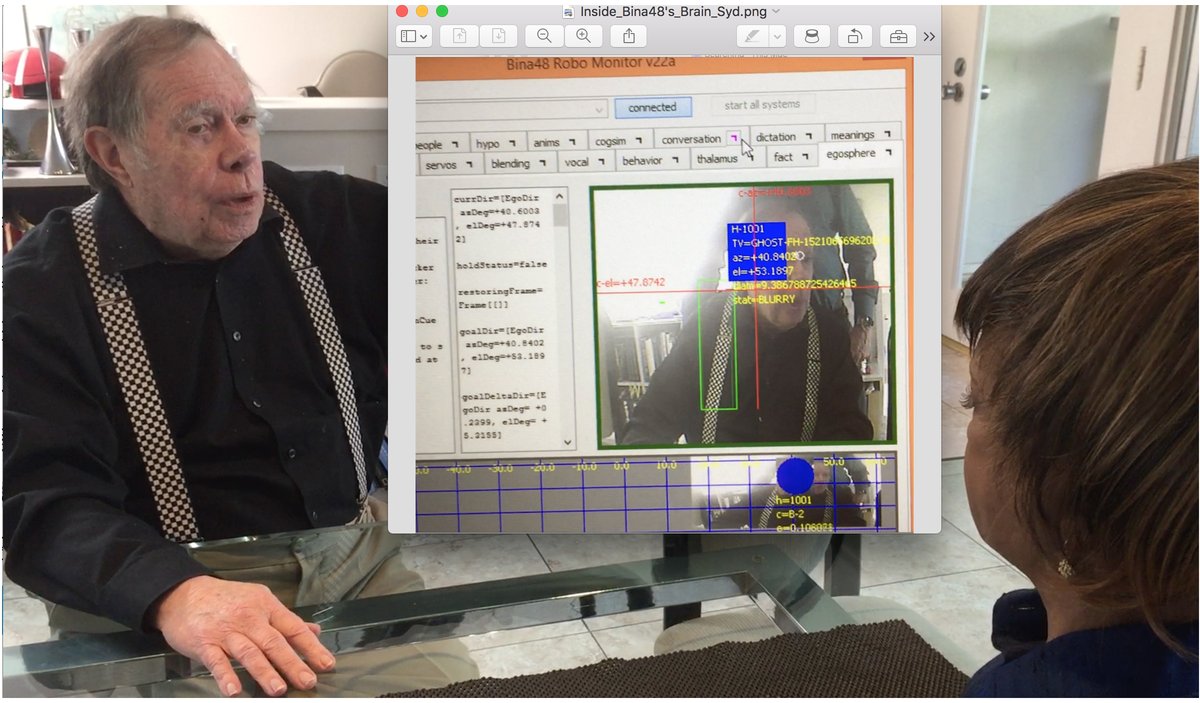The width and height of the screenshot is (1200, 703).
Task: Close the Preview window with red button
Action: (402, 11)
